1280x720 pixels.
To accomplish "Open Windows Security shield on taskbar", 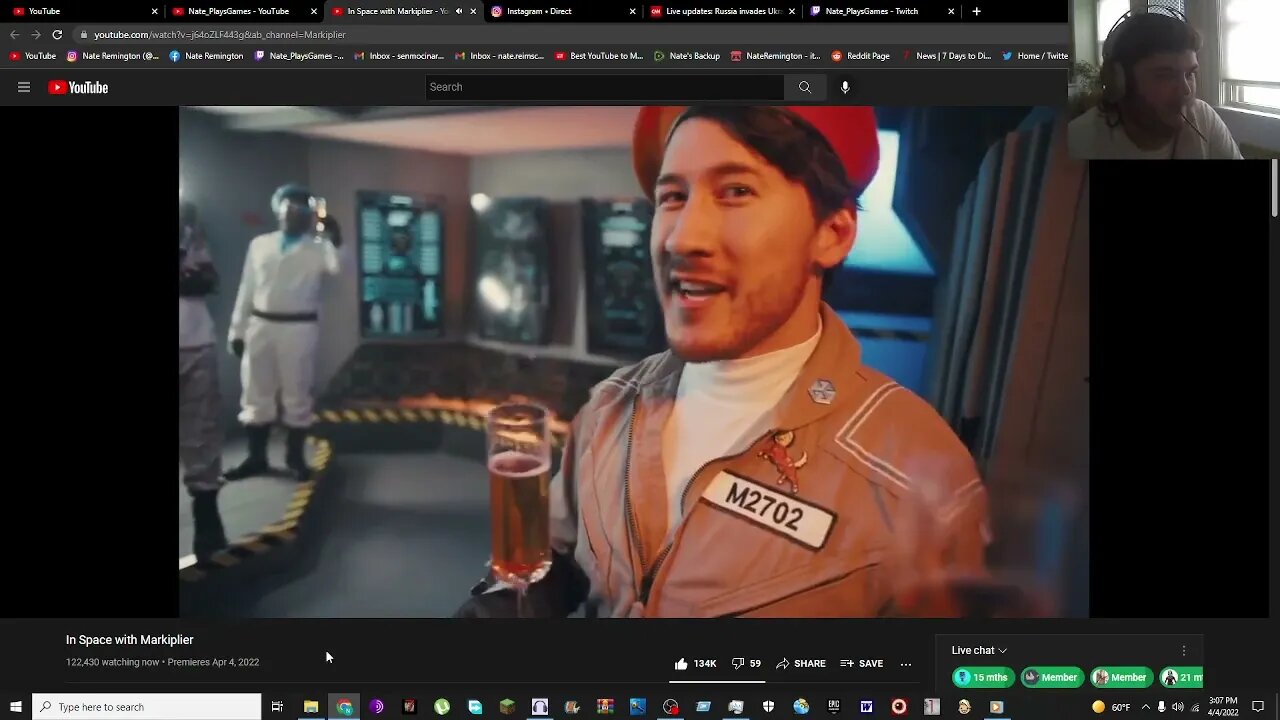I will point(768,707).
